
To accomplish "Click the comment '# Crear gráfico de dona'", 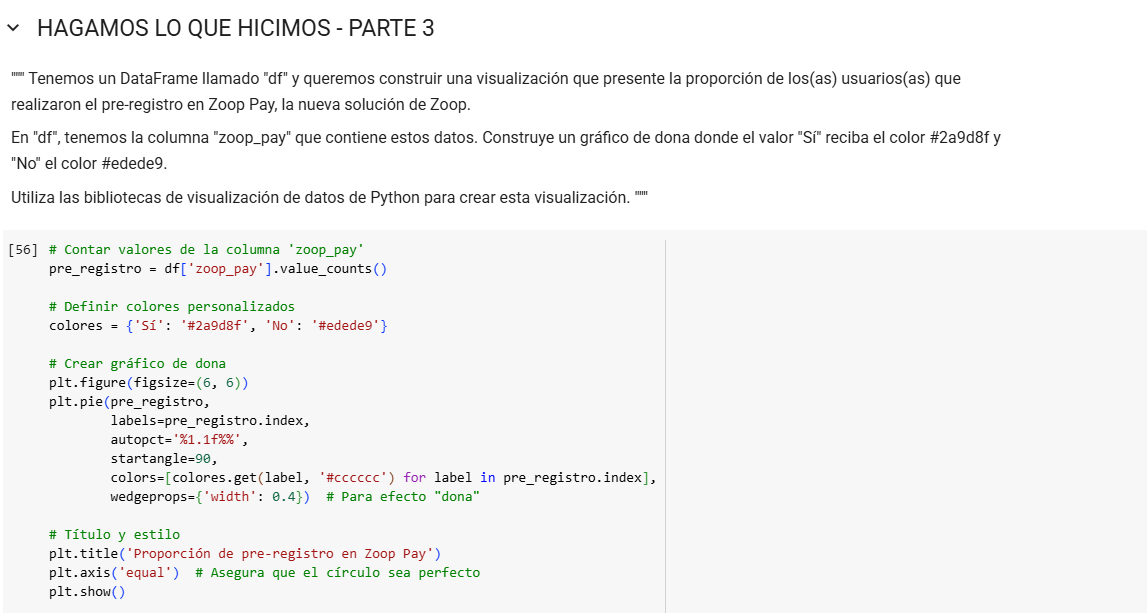I will [x=138, y=364].
